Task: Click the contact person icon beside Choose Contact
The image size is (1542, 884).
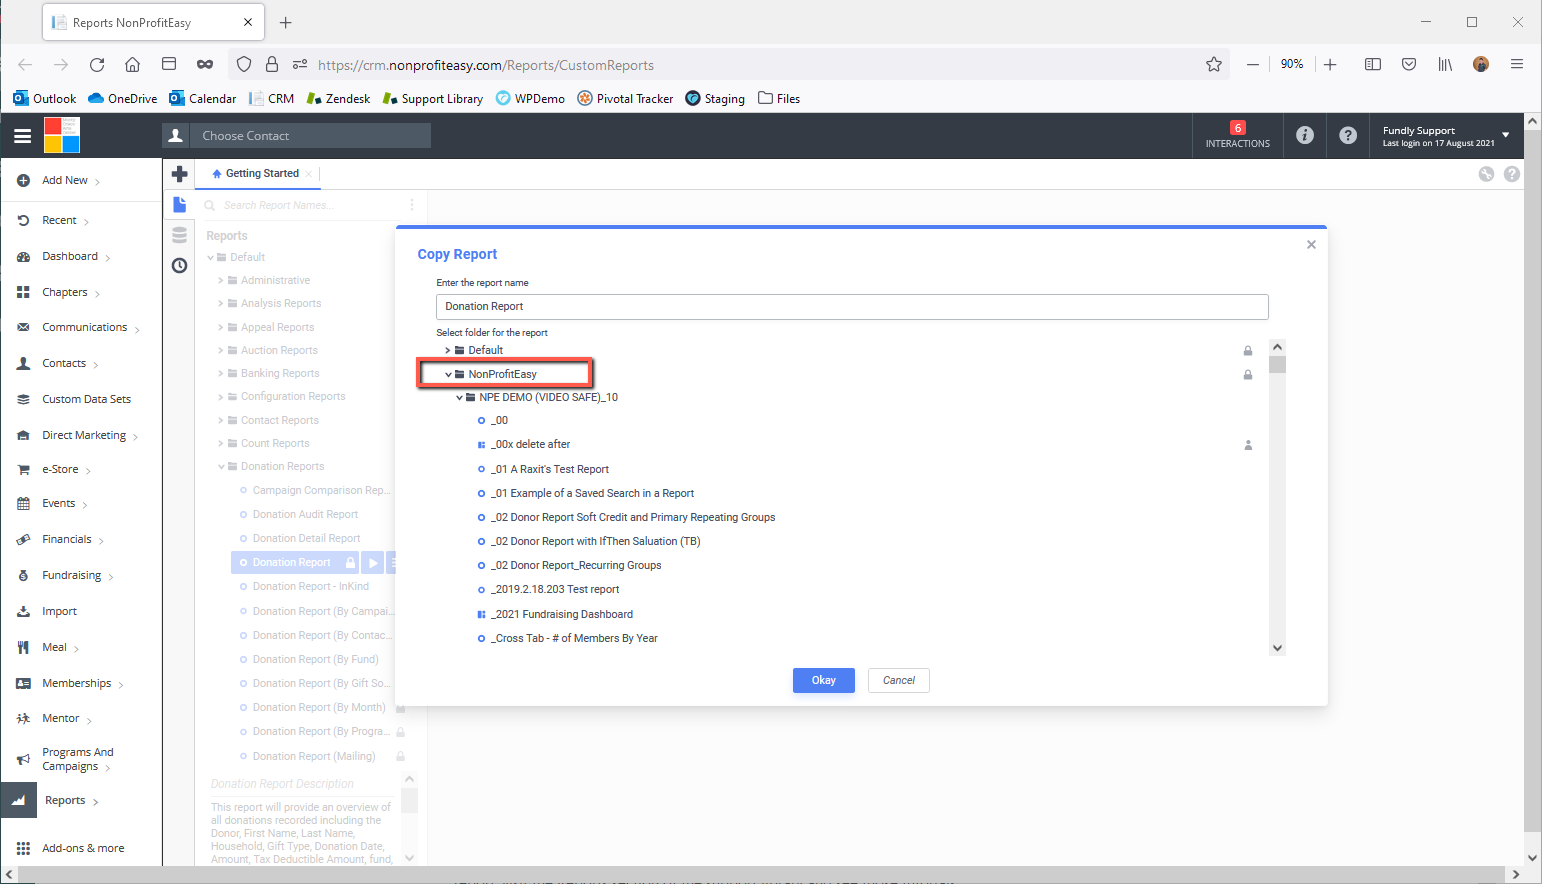Action: coord(176,136)
